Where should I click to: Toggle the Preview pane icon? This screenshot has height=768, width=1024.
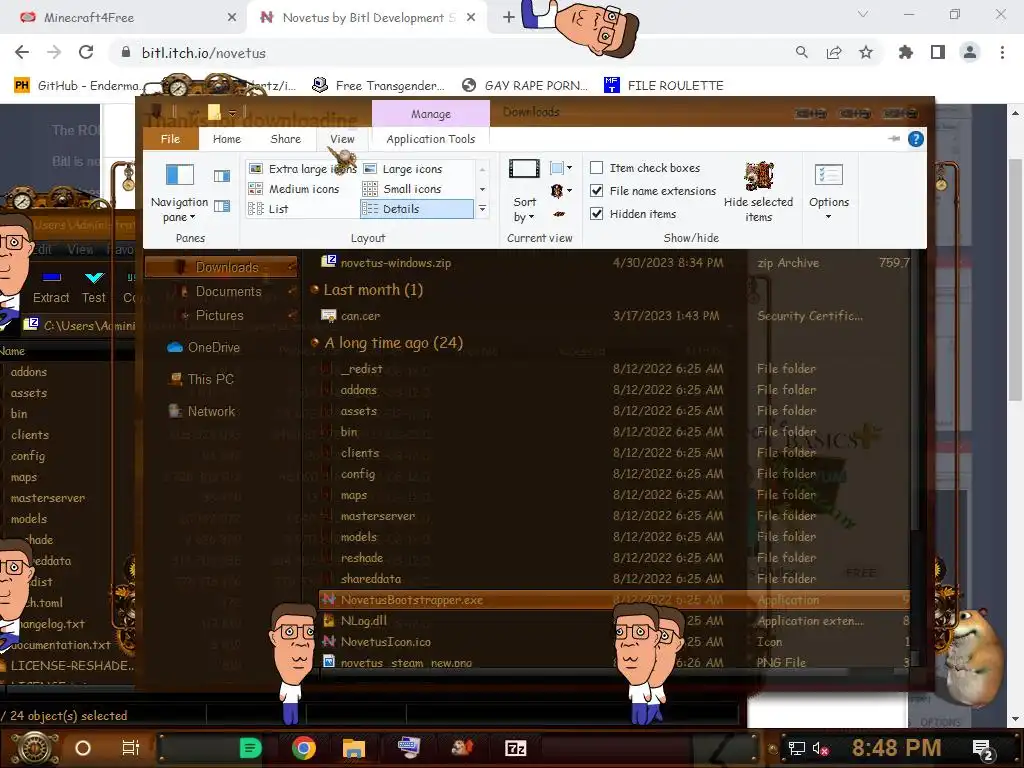pyautogui.click(x=222, y=176)
